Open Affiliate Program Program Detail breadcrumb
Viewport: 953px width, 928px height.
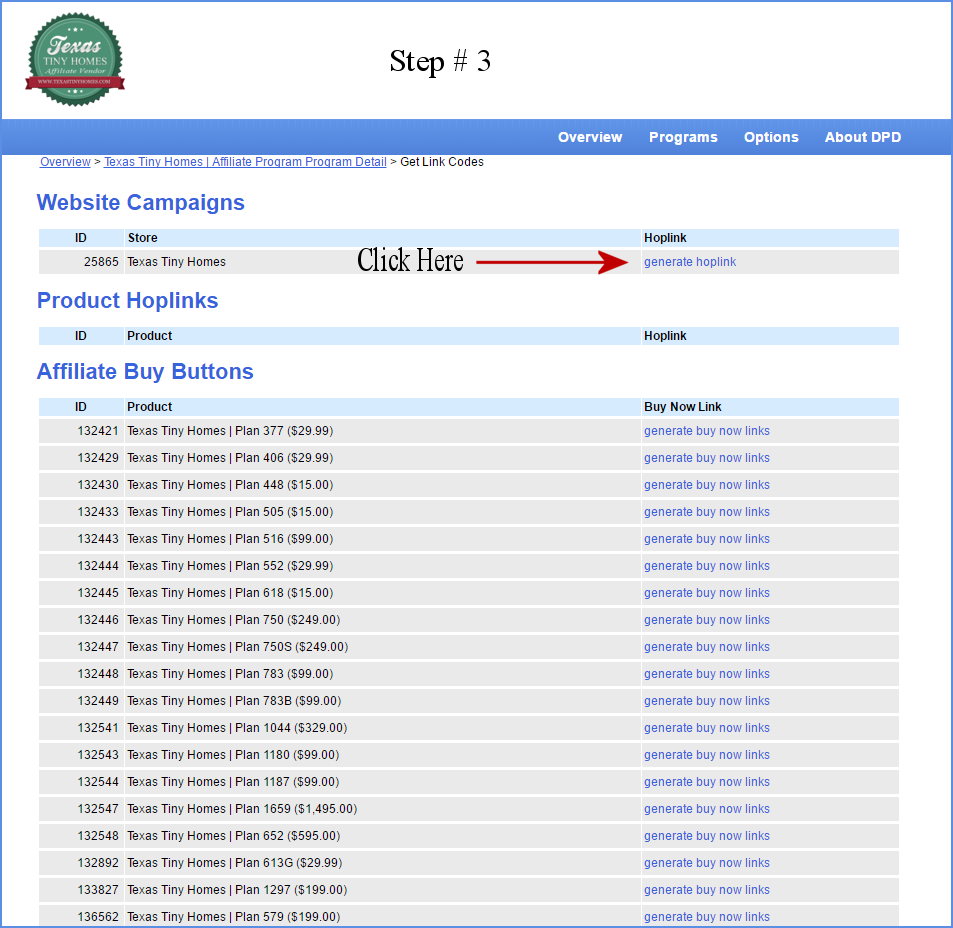point(245,162)
